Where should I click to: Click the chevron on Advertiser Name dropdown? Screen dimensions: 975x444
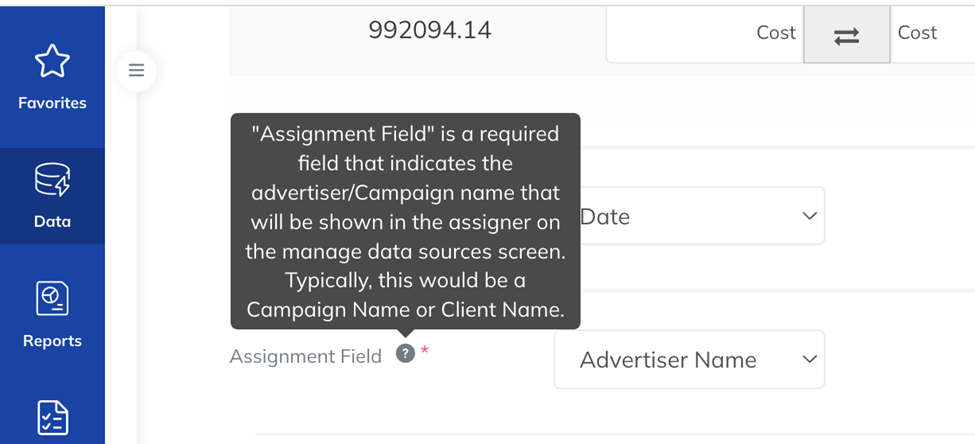[x=809, y=359]
